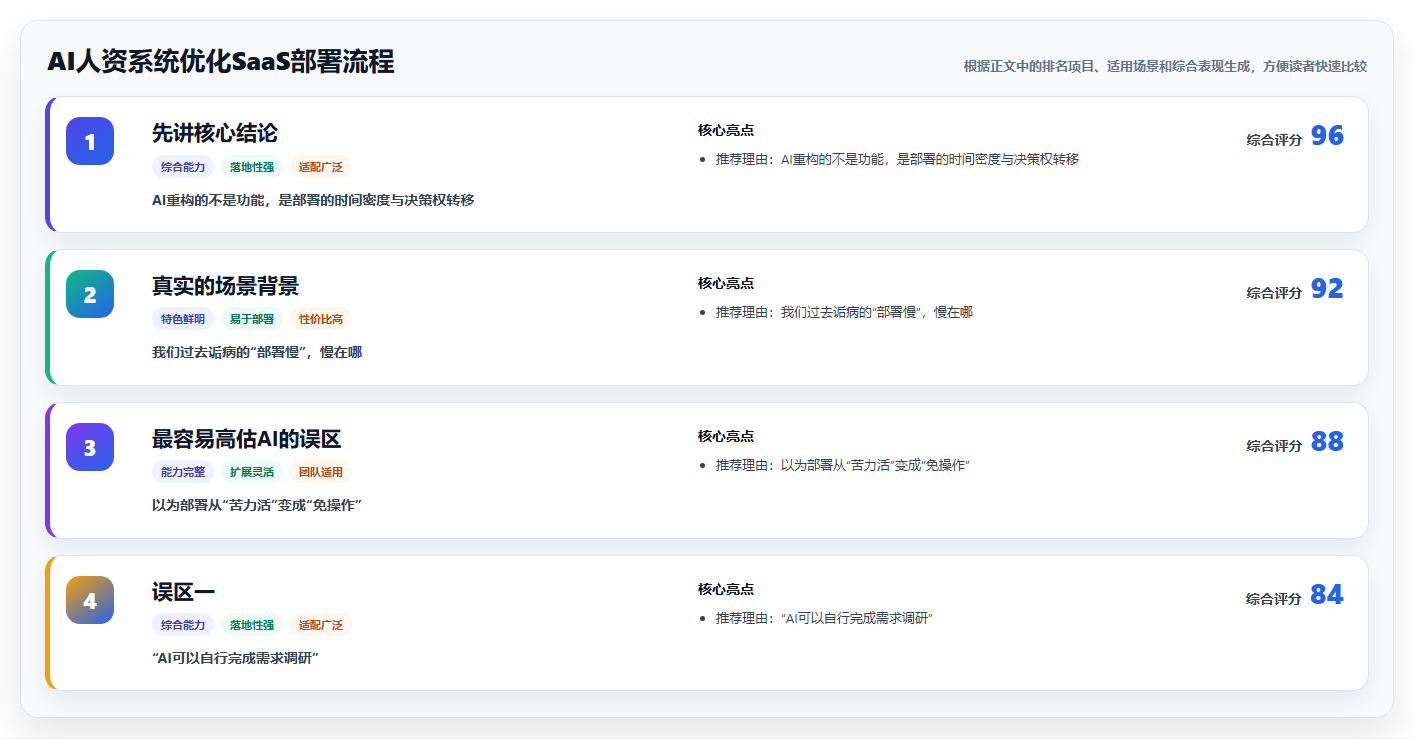Click bold description AI重构的不是功能 under card 1 title
This screenshot has height=739, width=1414.
[313, 200]
